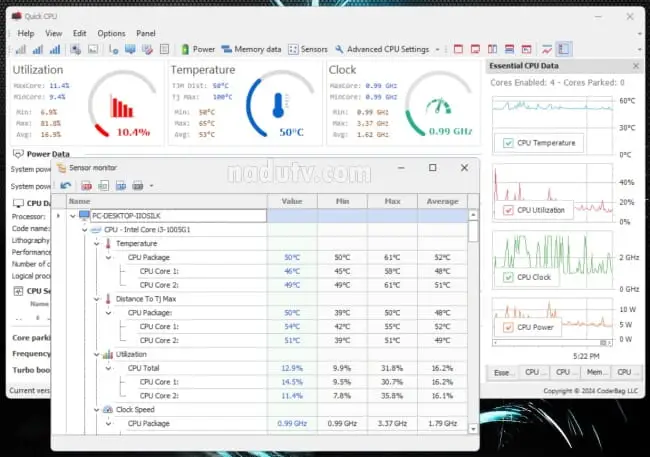Viewport: 650px width, 457px height.
Task: Click the red line chart toolbar icon
Action: (x=547, y=49)
